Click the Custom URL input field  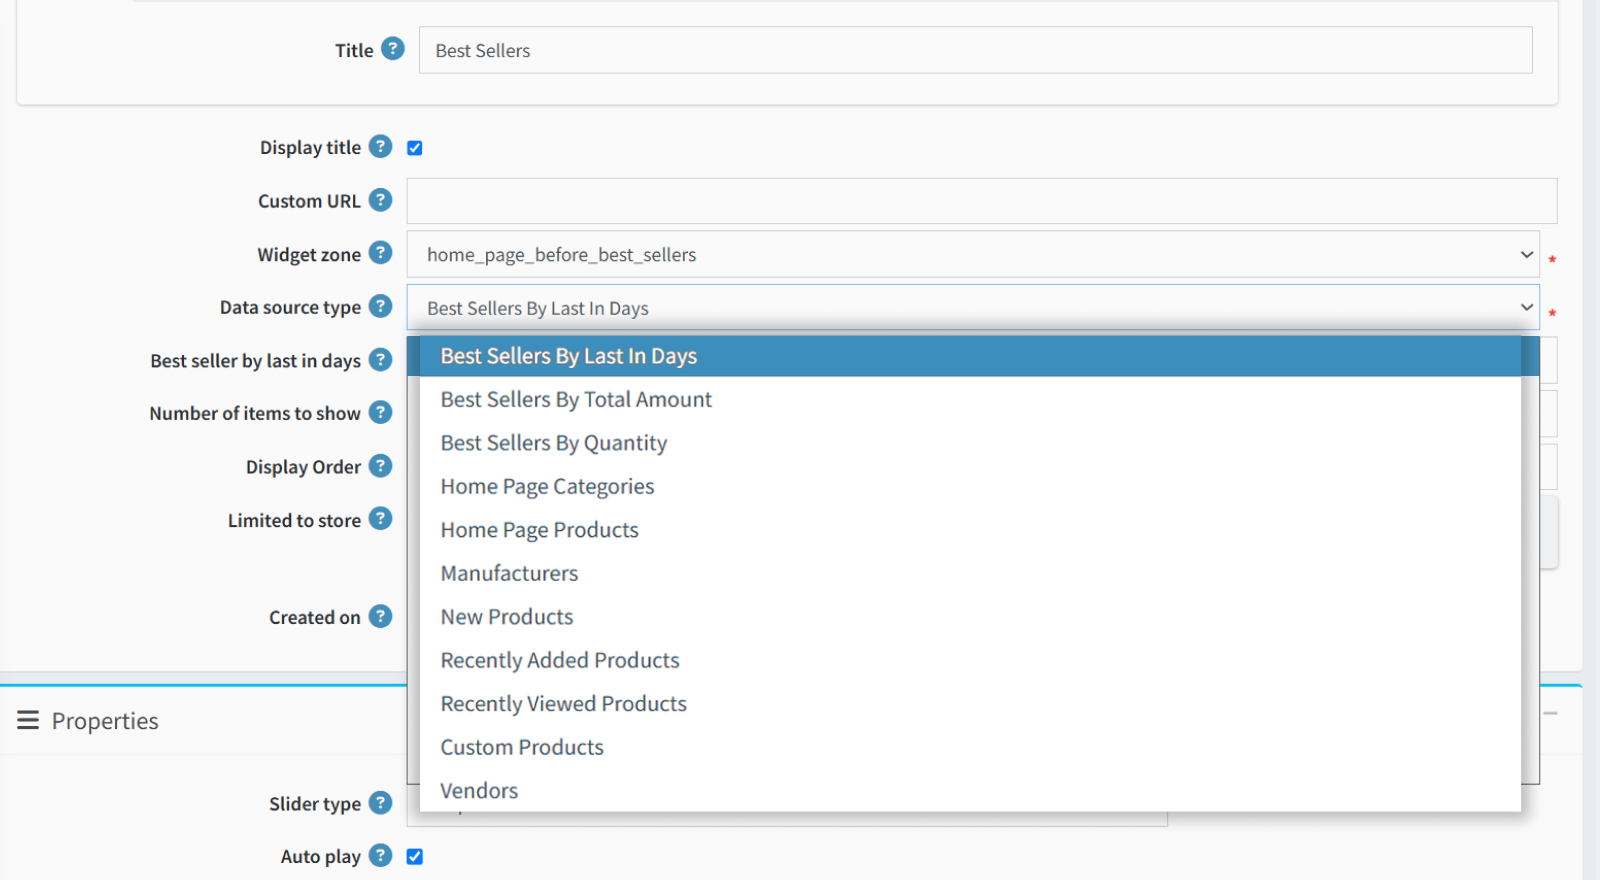click(982, 201)
